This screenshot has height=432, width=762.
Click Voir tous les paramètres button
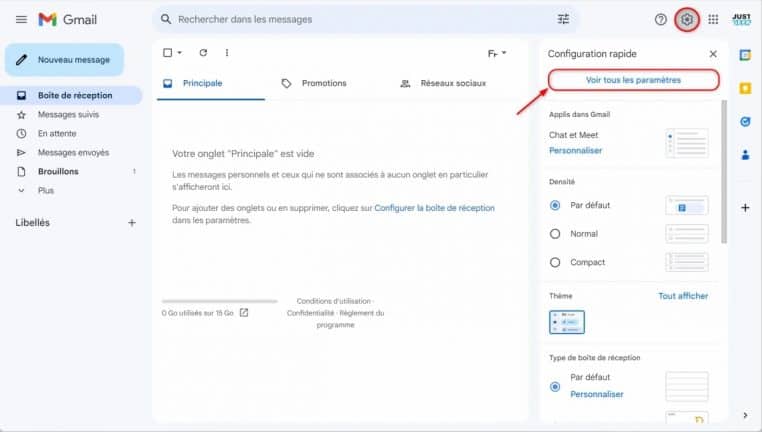(x=633, y=80)
